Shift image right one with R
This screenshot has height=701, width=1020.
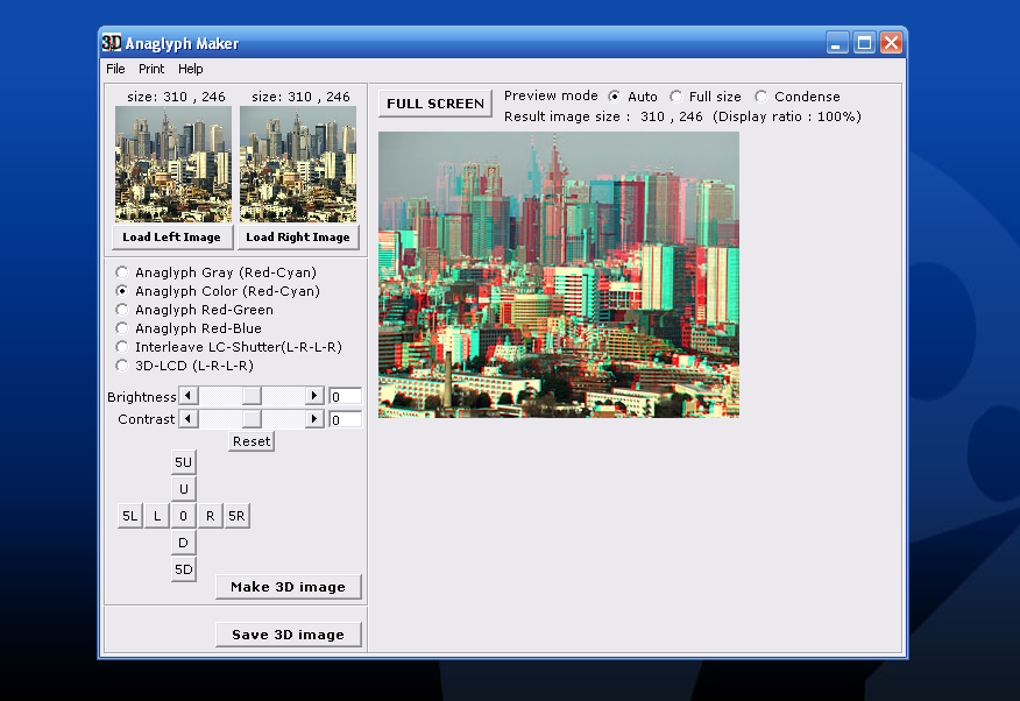pyautogui.click(x=210, y=516)
